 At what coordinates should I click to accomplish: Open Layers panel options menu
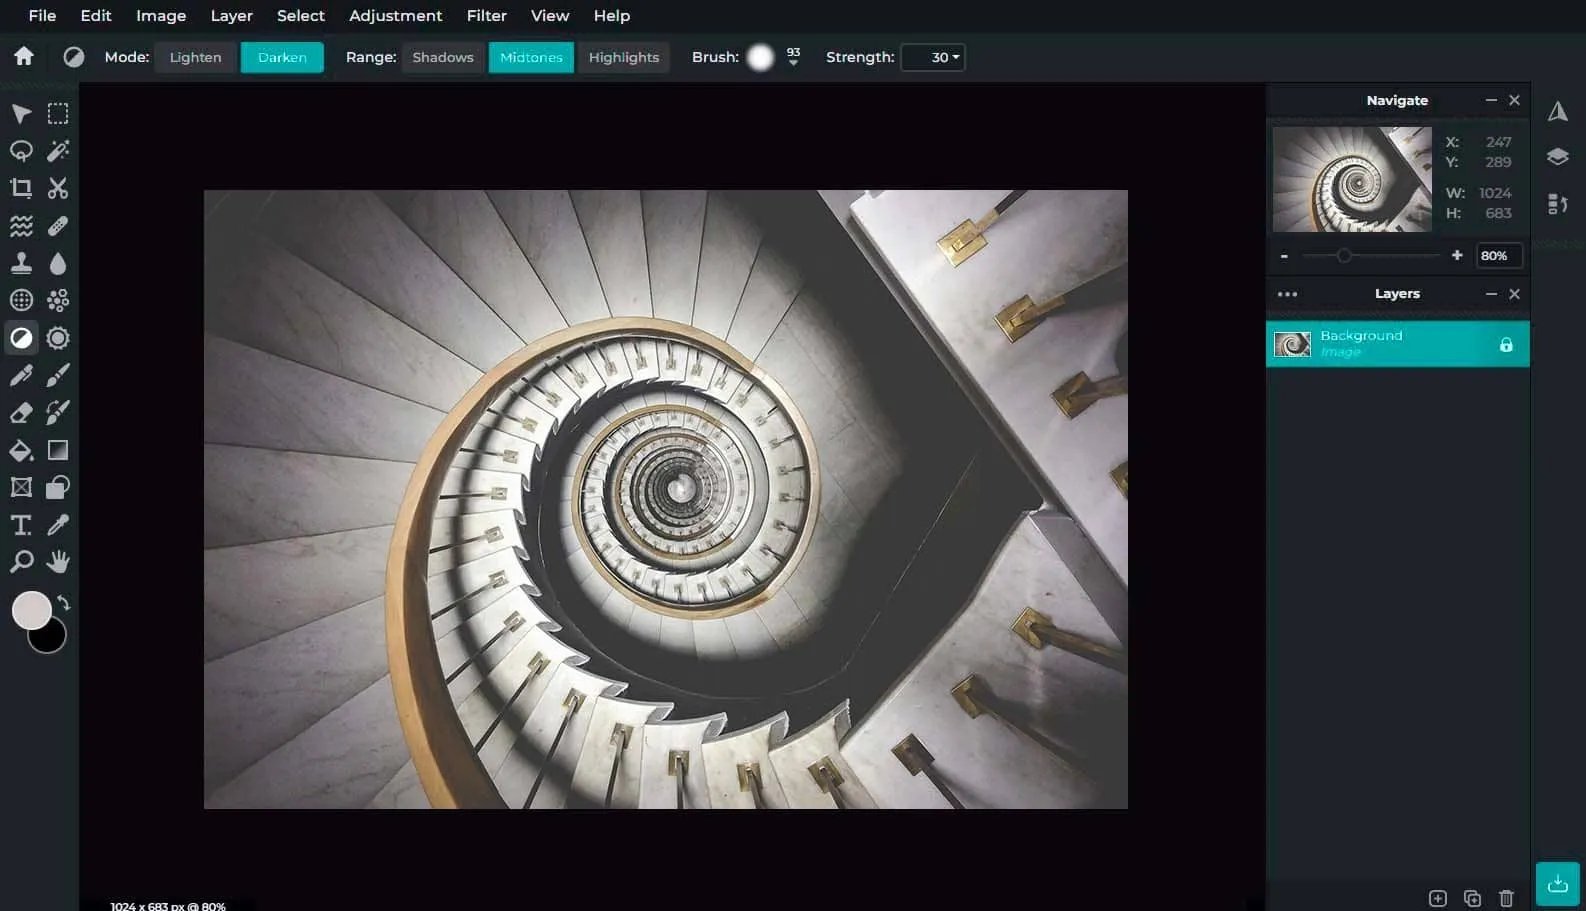(1287, 294)
